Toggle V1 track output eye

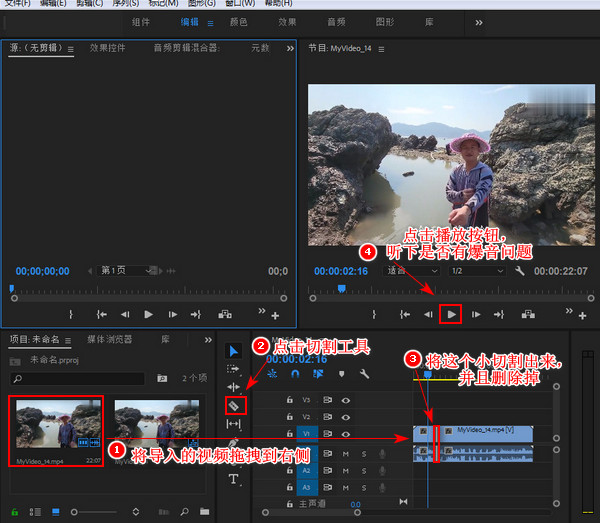coord(346,434)
